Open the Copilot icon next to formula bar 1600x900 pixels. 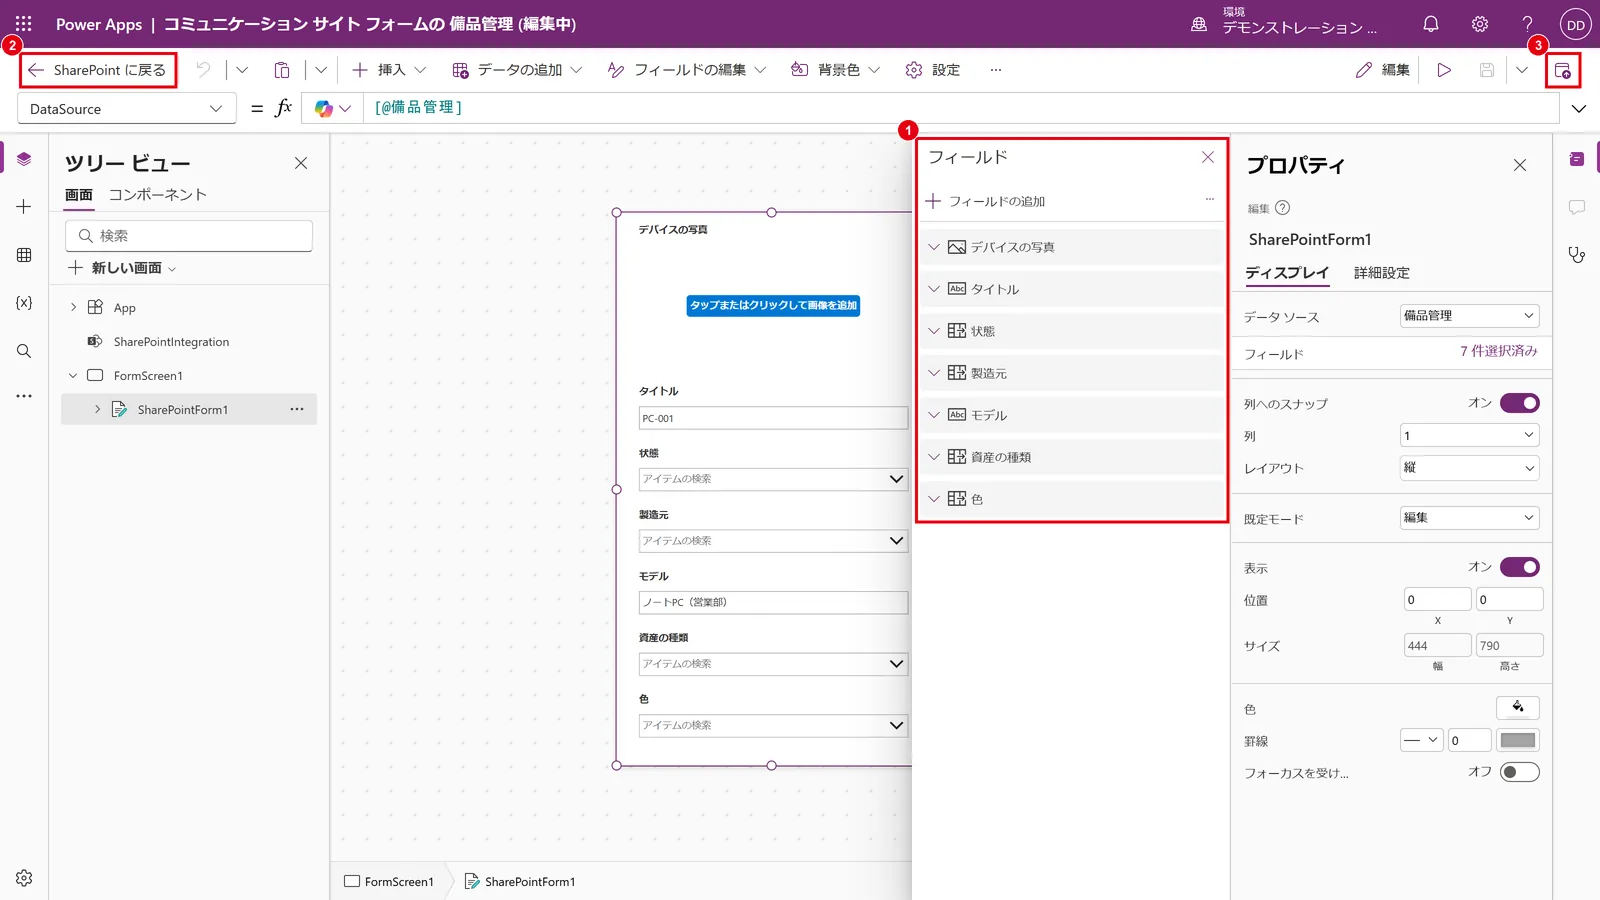pyautogui.click(x=324, y=108)
